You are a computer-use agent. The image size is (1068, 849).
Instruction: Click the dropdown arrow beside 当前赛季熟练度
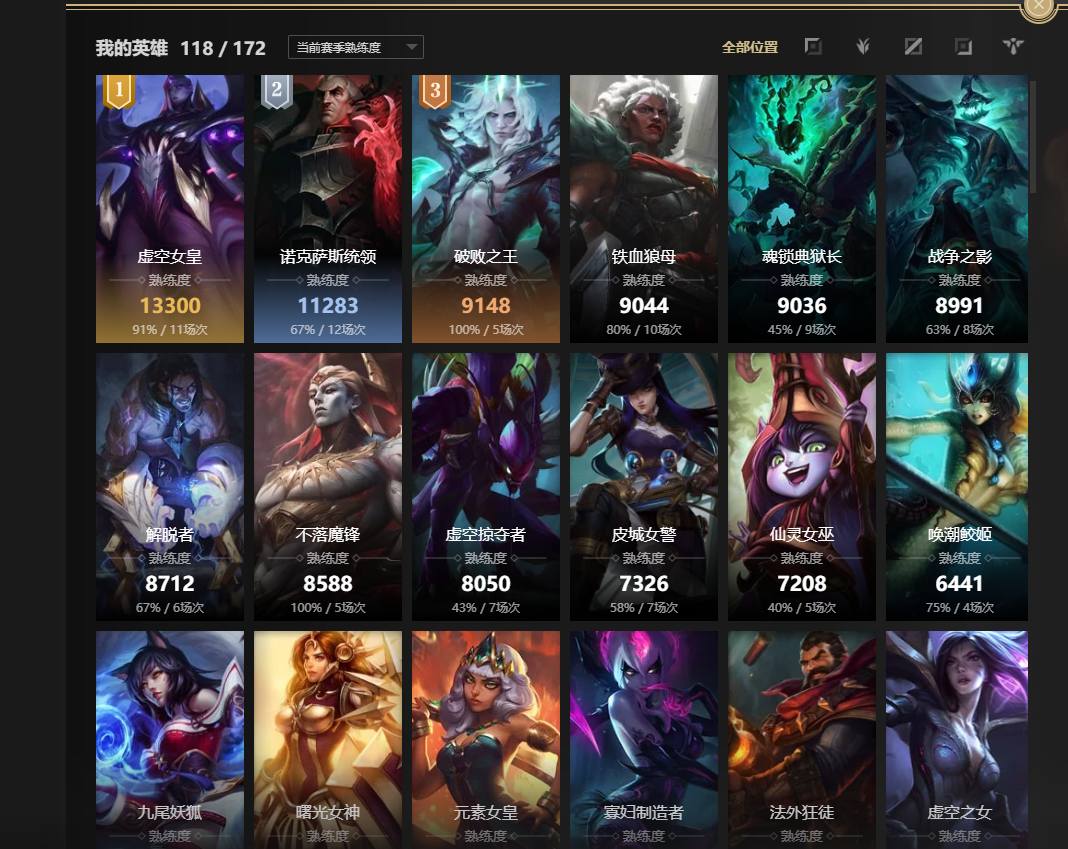click(x=411, y=47)
